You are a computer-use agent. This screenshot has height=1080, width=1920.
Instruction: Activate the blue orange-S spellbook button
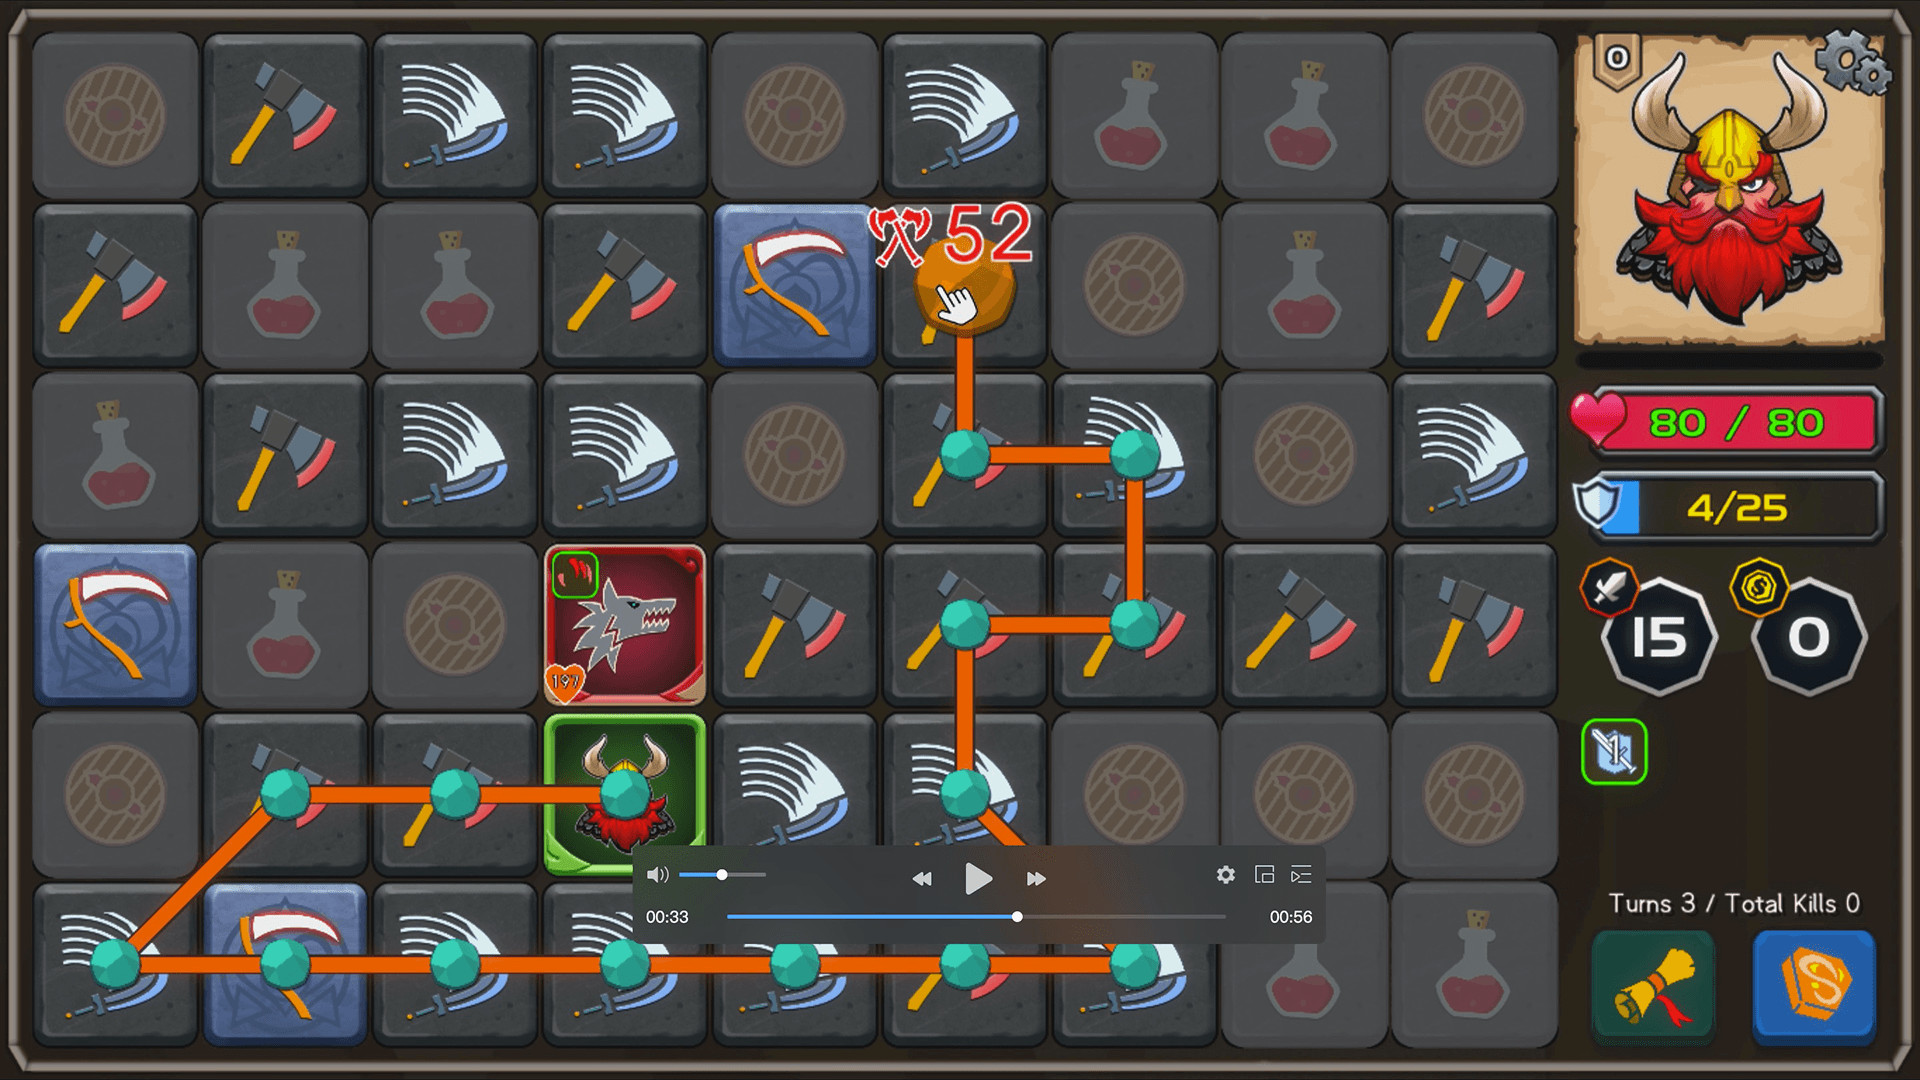pyautogui.click(x=1814, y=986)
